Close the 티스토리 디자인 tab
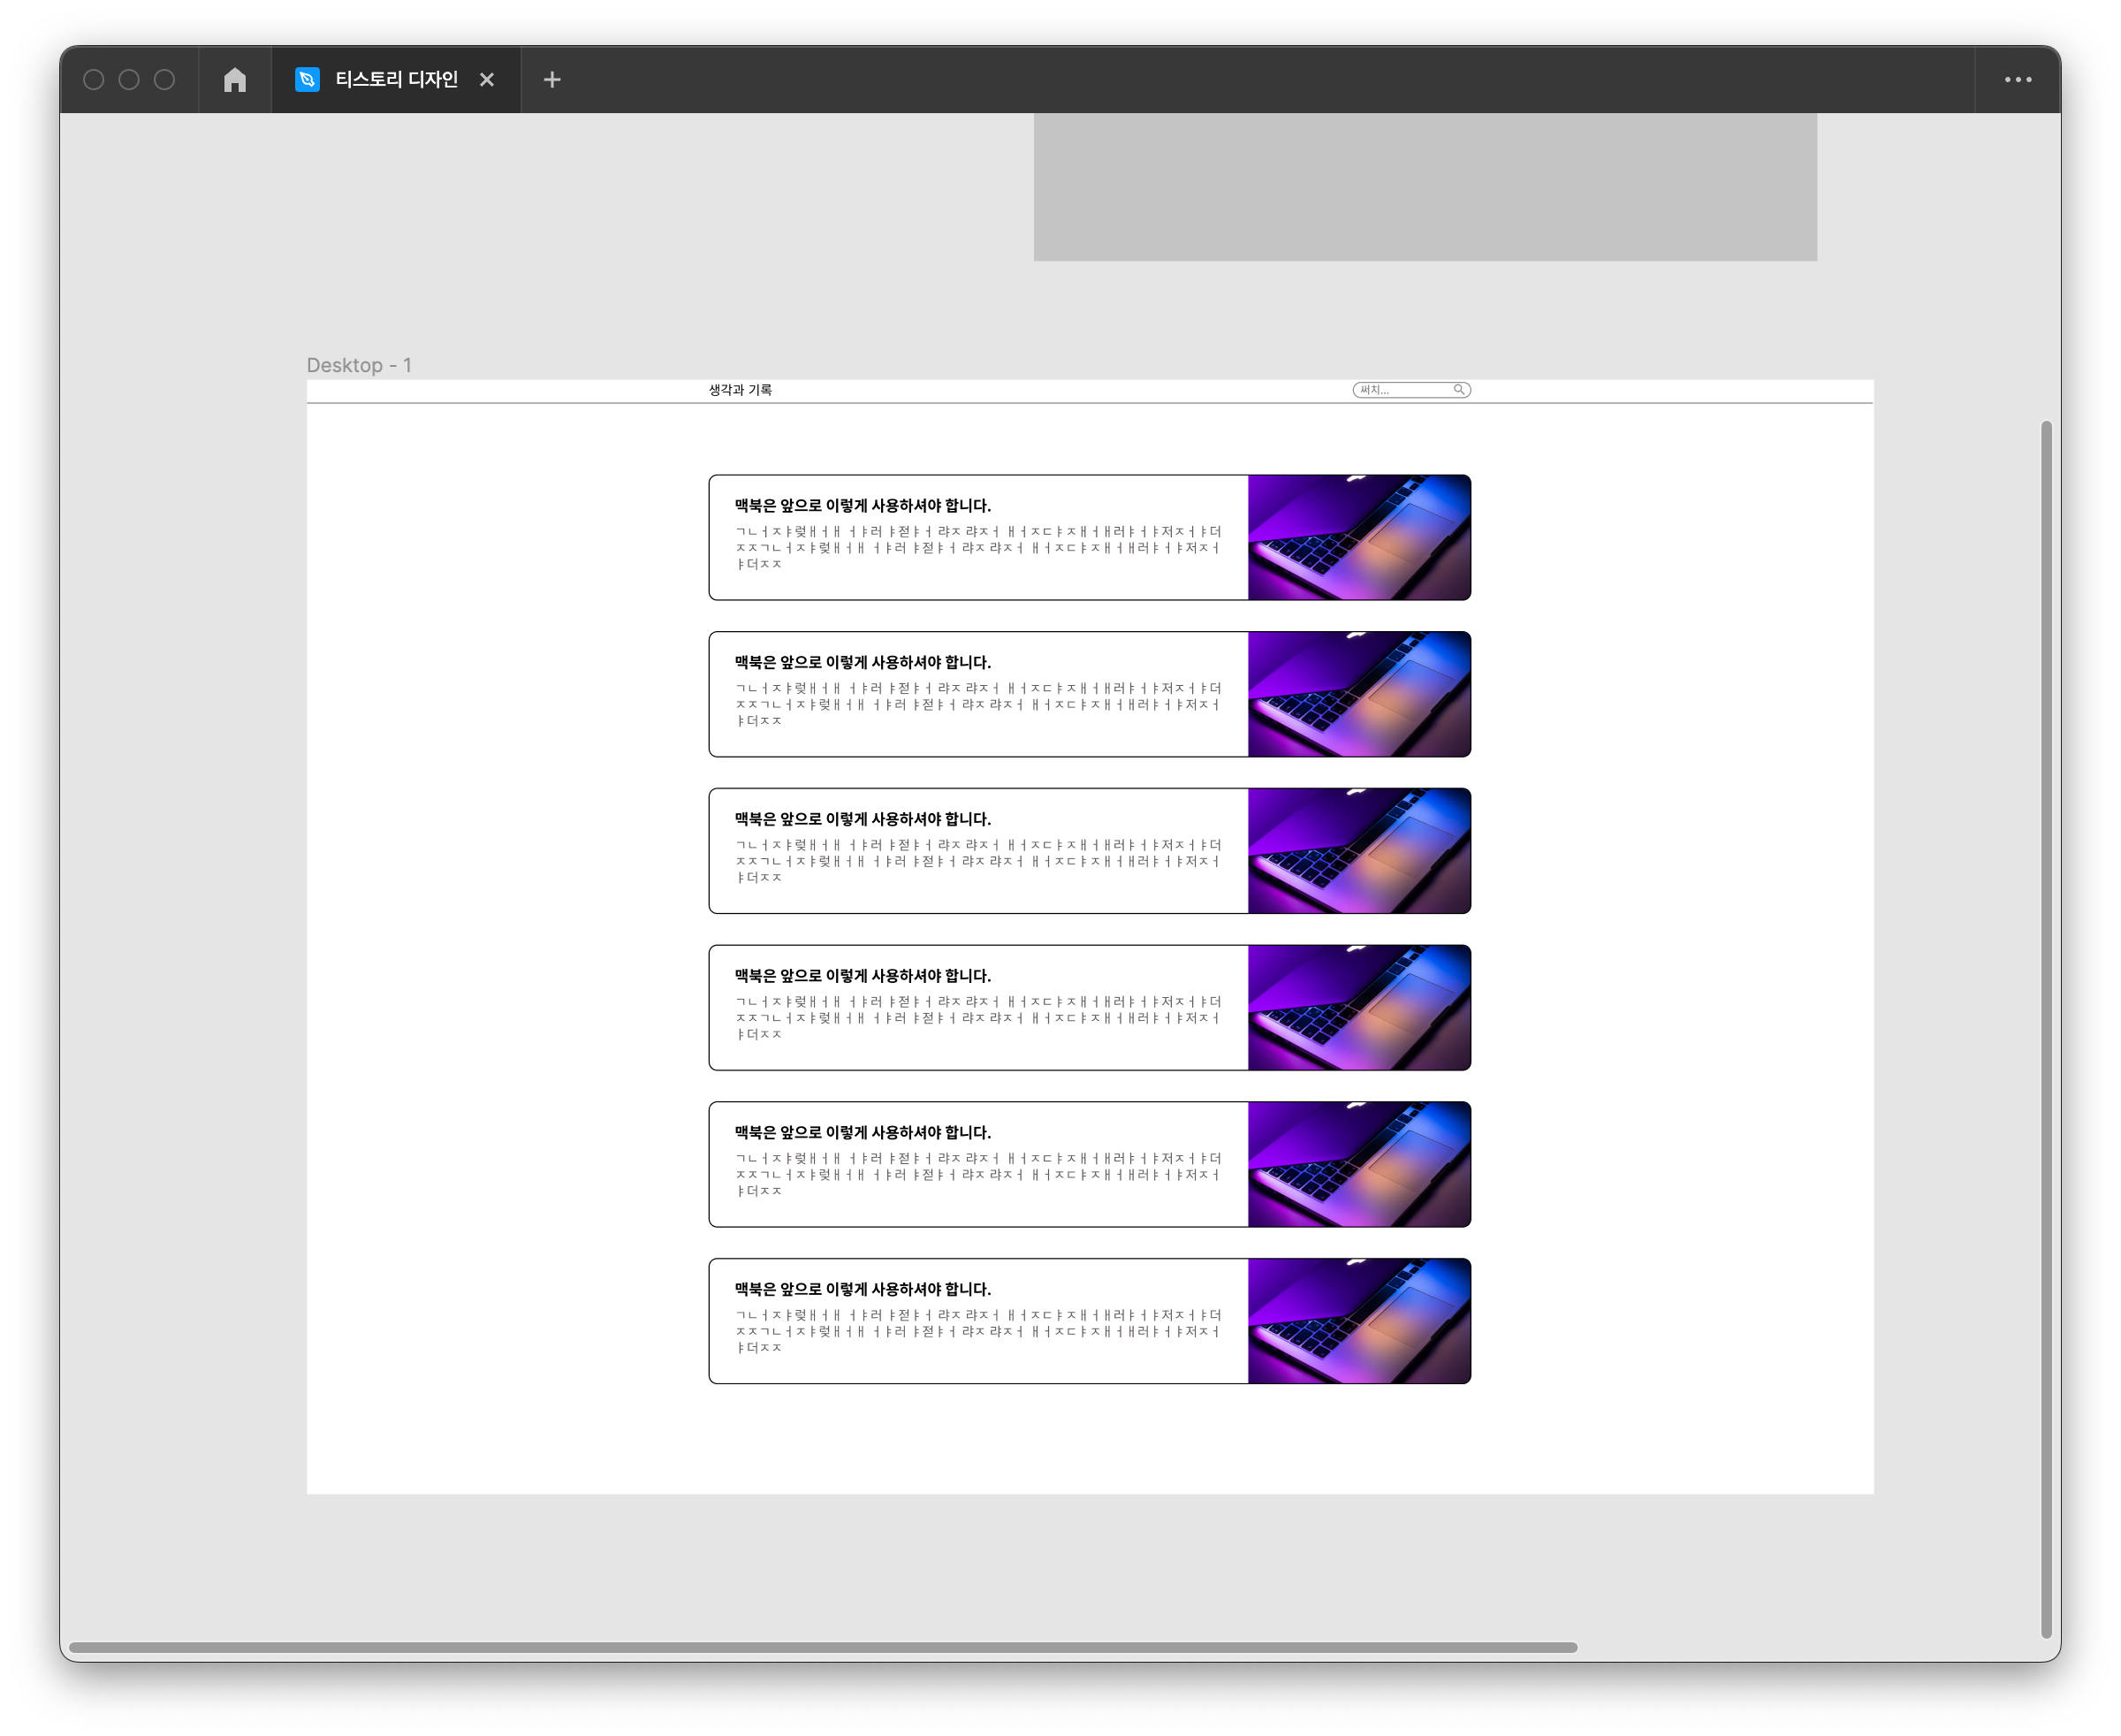 point(487,80)
